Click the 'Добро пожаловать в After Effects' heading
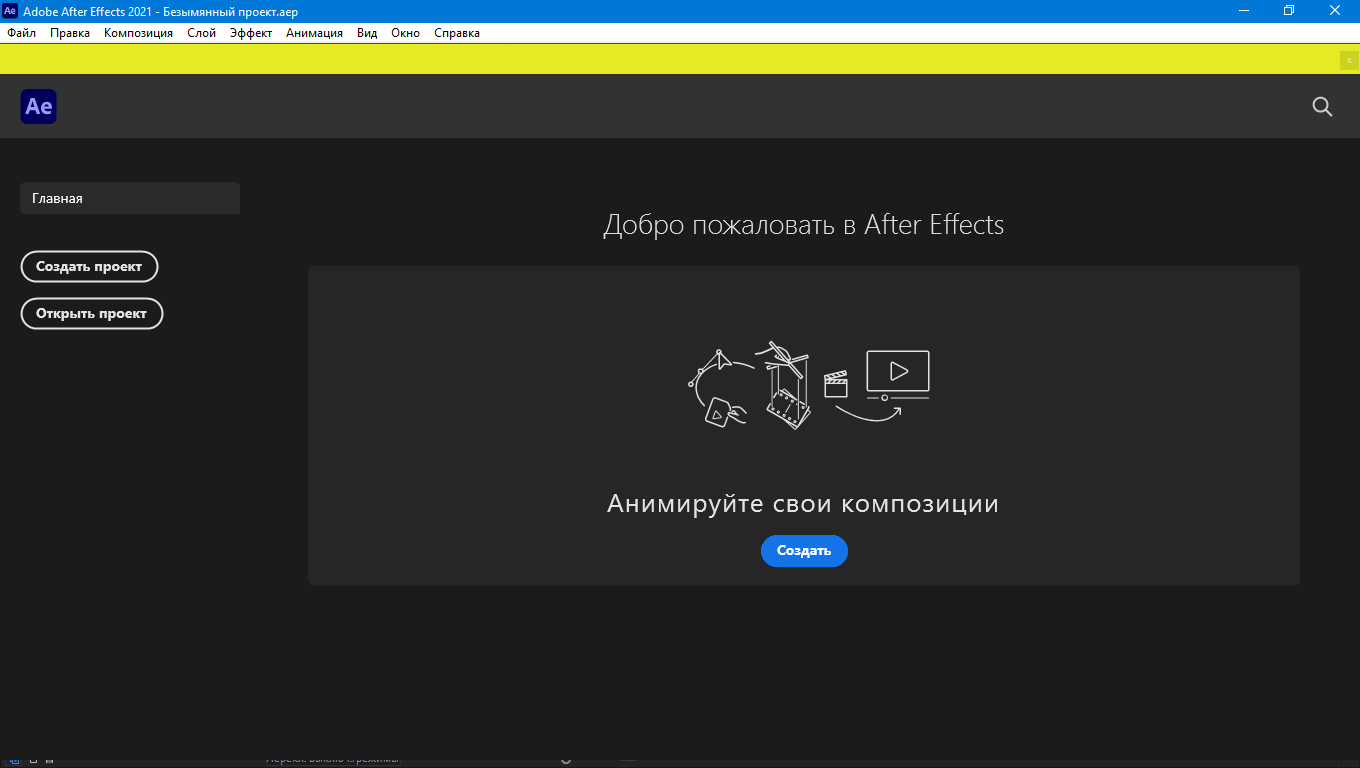The width and height of the screenshot is (1360, 768). (803, 224)
